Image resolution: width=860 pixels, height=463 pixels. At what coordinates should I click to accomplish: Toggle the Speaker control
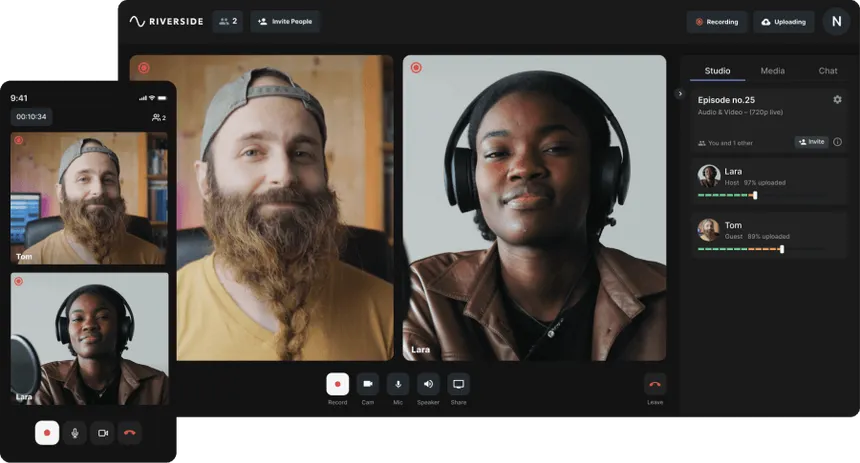coord(428,384)
